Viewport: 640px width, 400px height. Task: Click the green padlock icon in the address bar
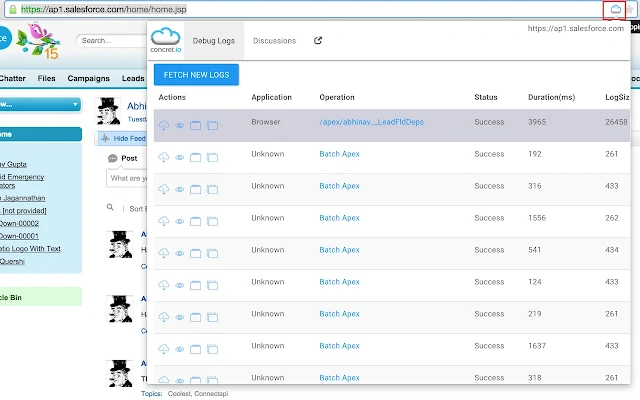[13, 9]
